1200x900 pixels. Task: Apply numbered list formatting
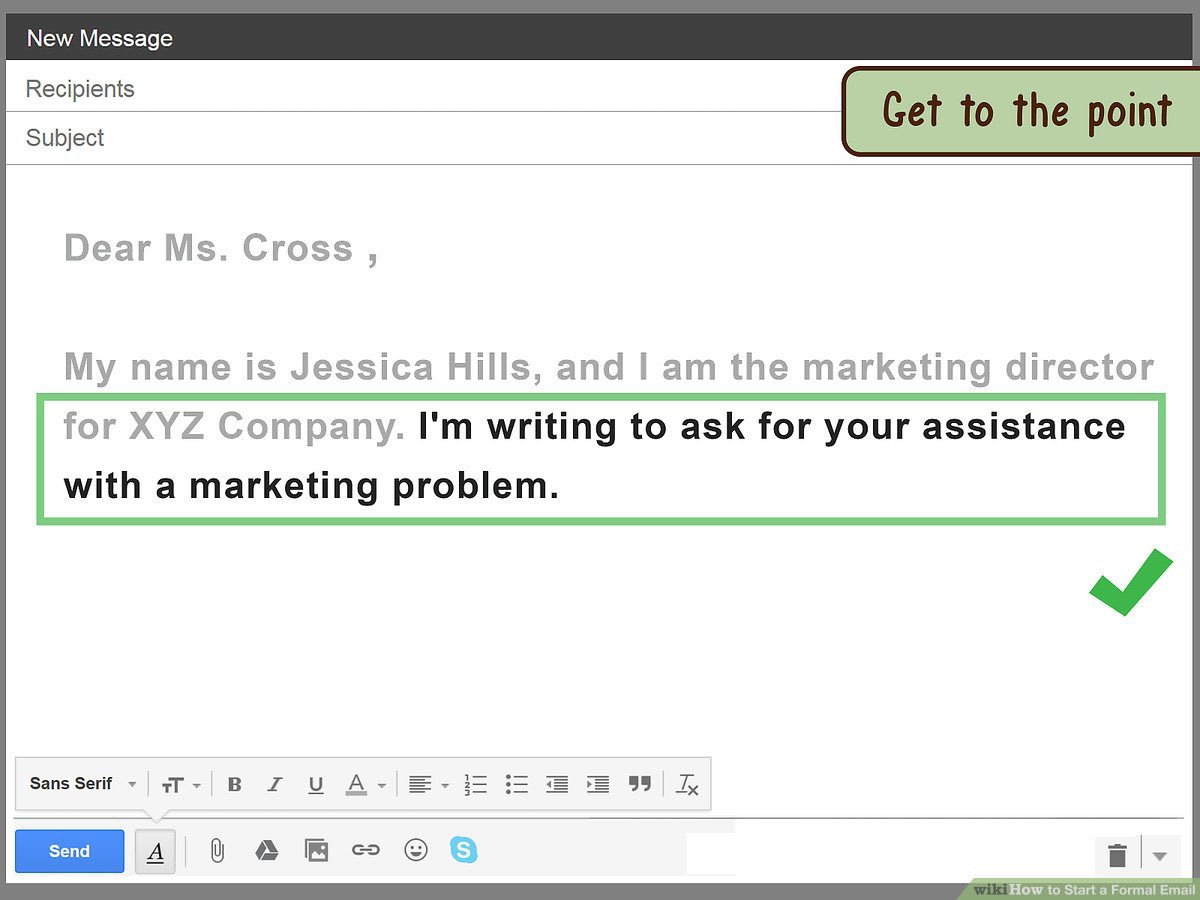click(476, 785)
